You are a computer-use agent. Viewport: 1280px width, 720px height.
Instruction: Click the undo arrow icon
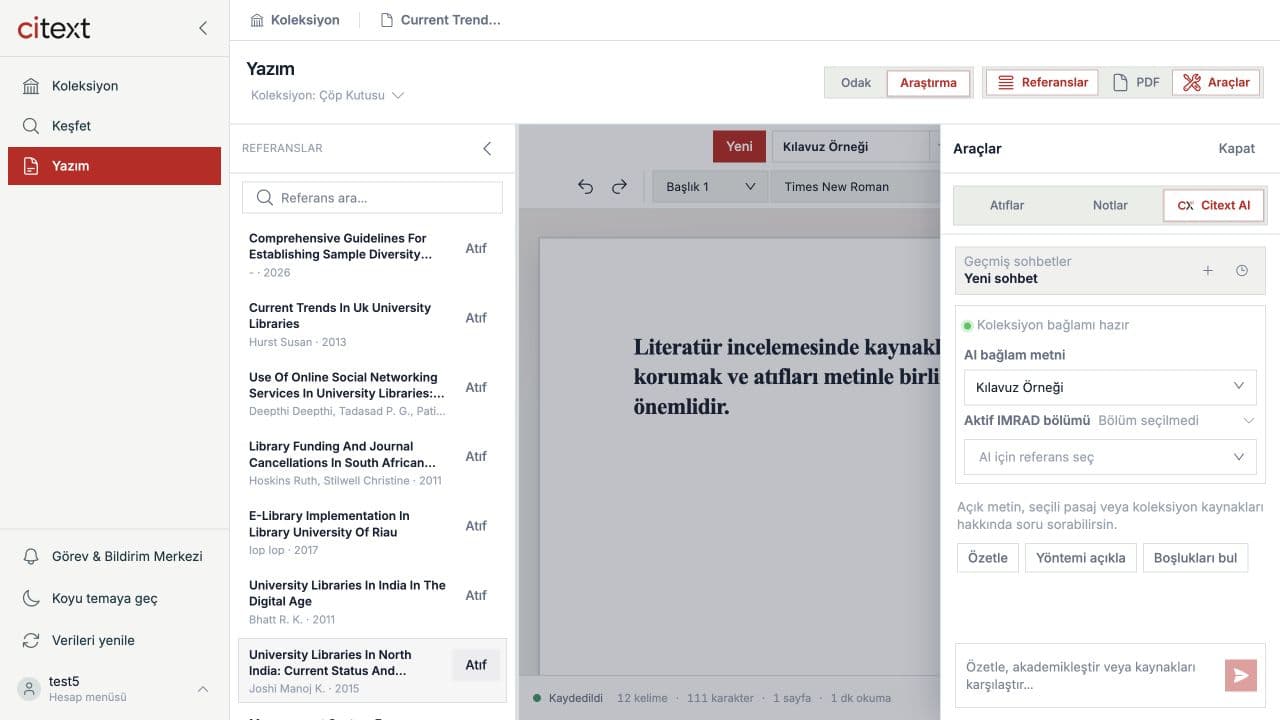pos(586,187)
